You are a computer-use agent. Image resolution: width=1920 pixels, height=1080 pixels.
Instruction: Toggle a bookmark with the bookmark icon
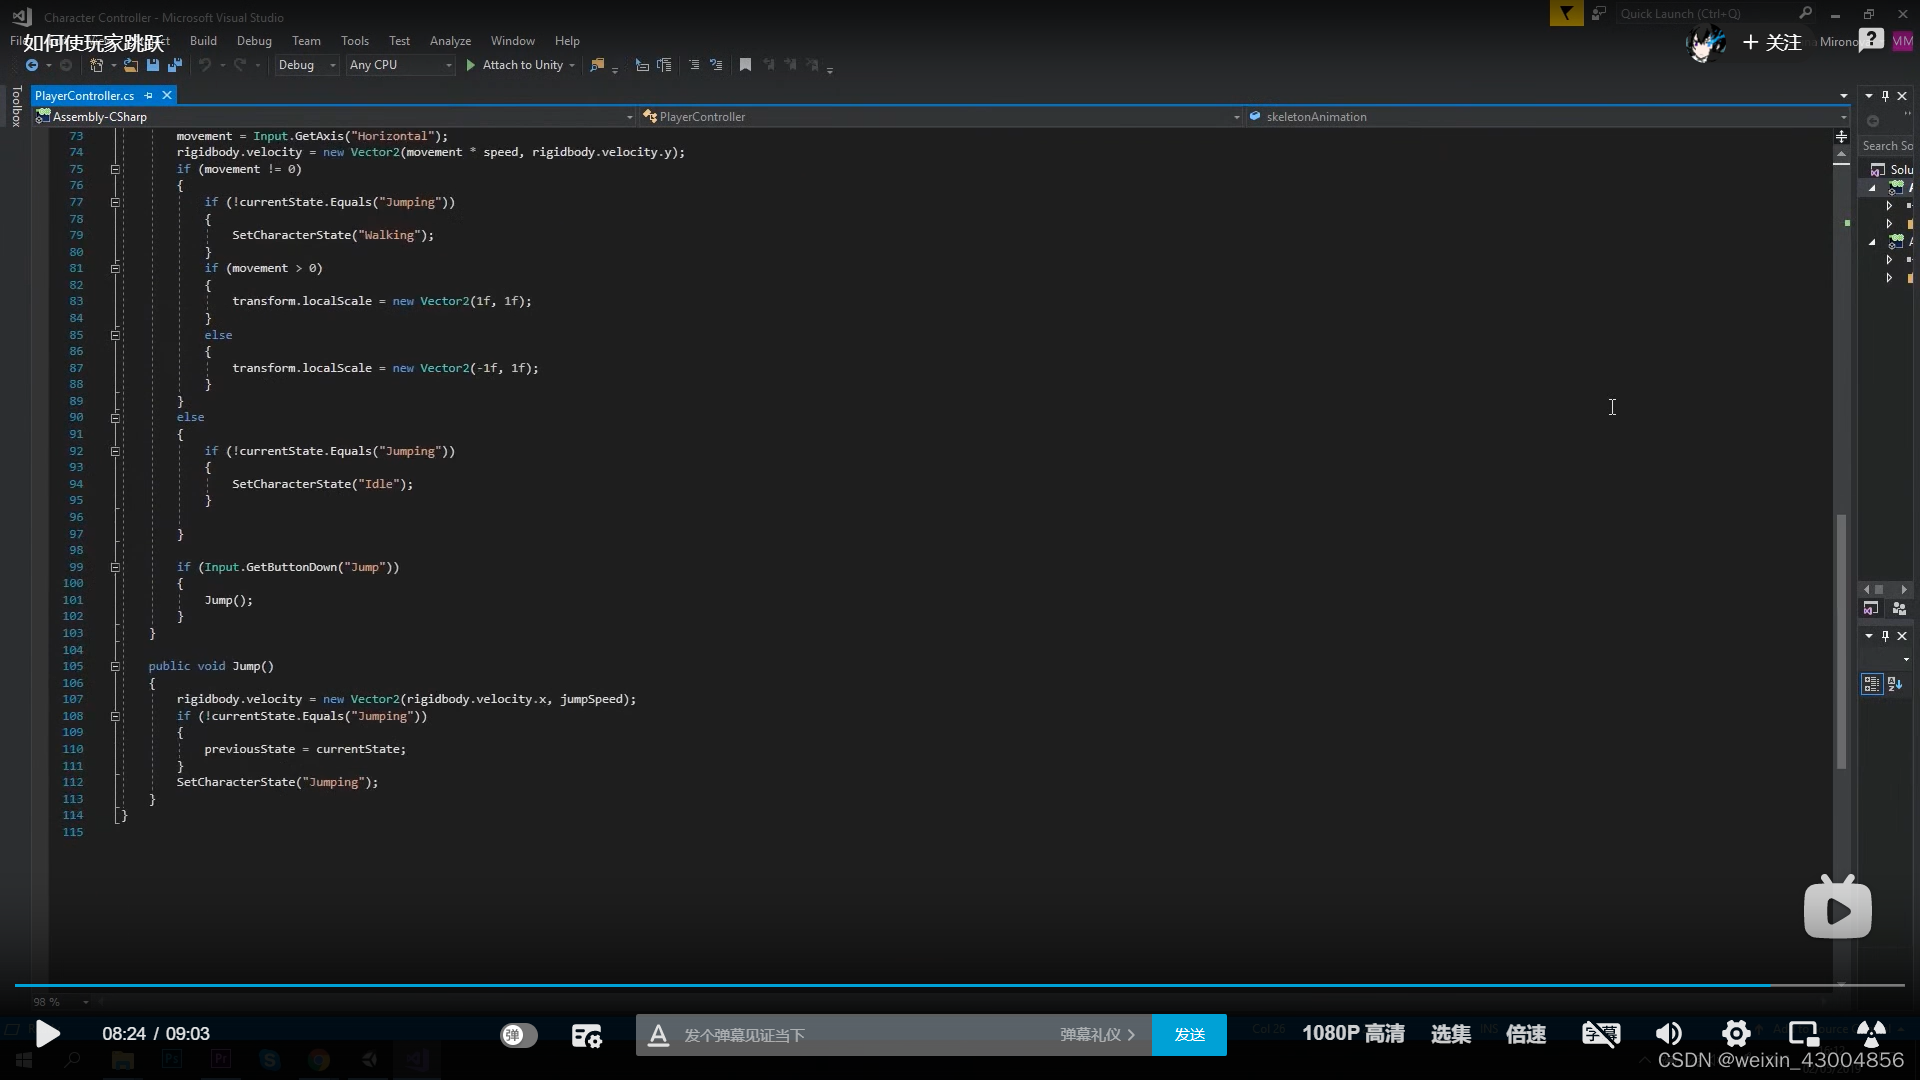pyautogui.click(x=745, y=65)
